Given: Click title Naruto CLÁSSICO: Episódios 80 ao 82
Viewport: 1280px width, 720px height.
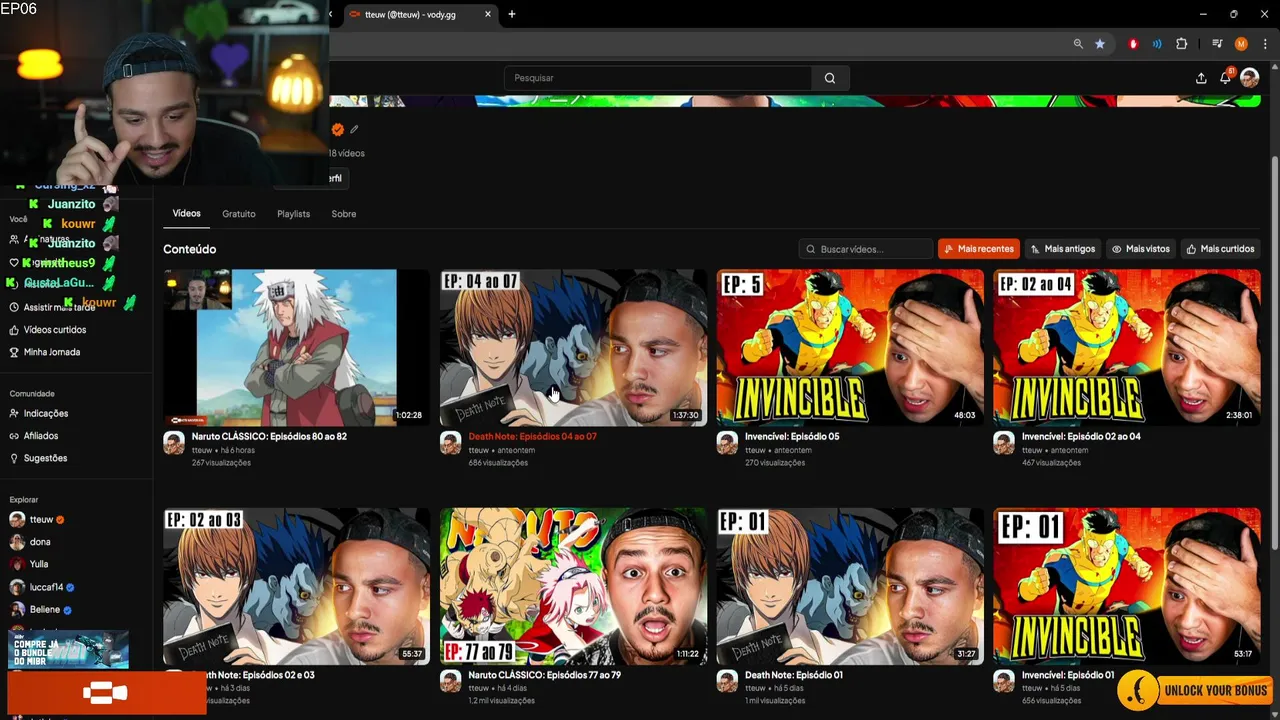Looking at the screenshot, I should 269,437.
